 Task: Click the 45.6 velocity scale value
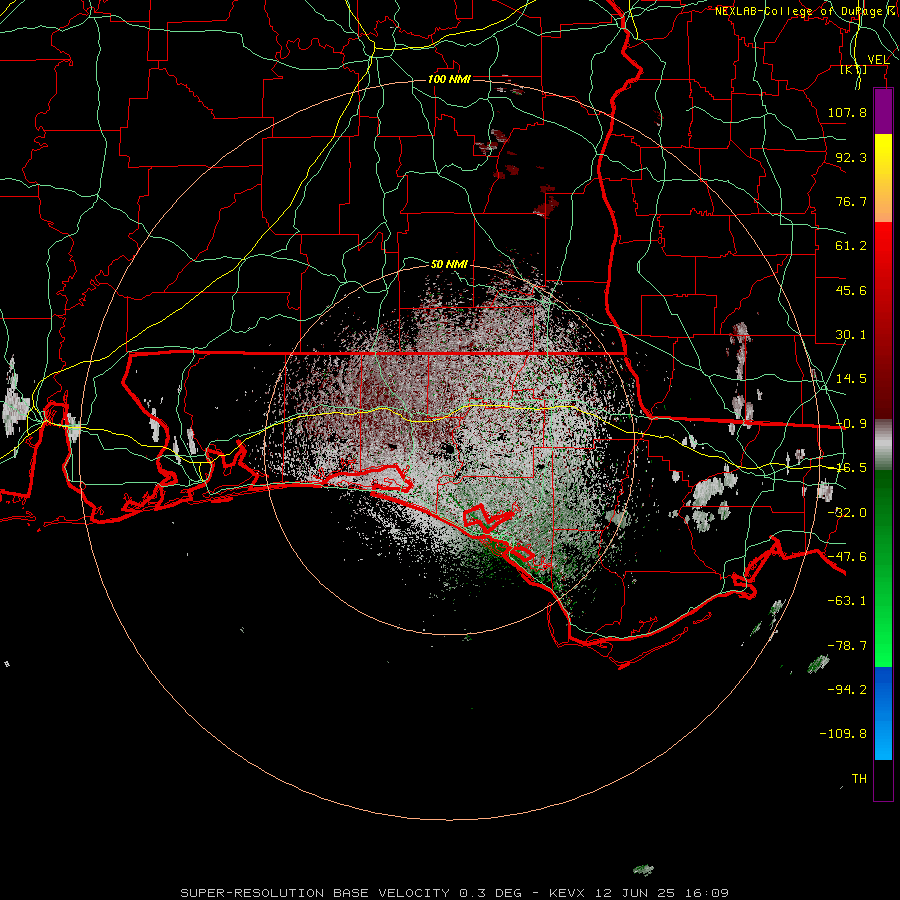pyautogui.click(x=851, y=290)
